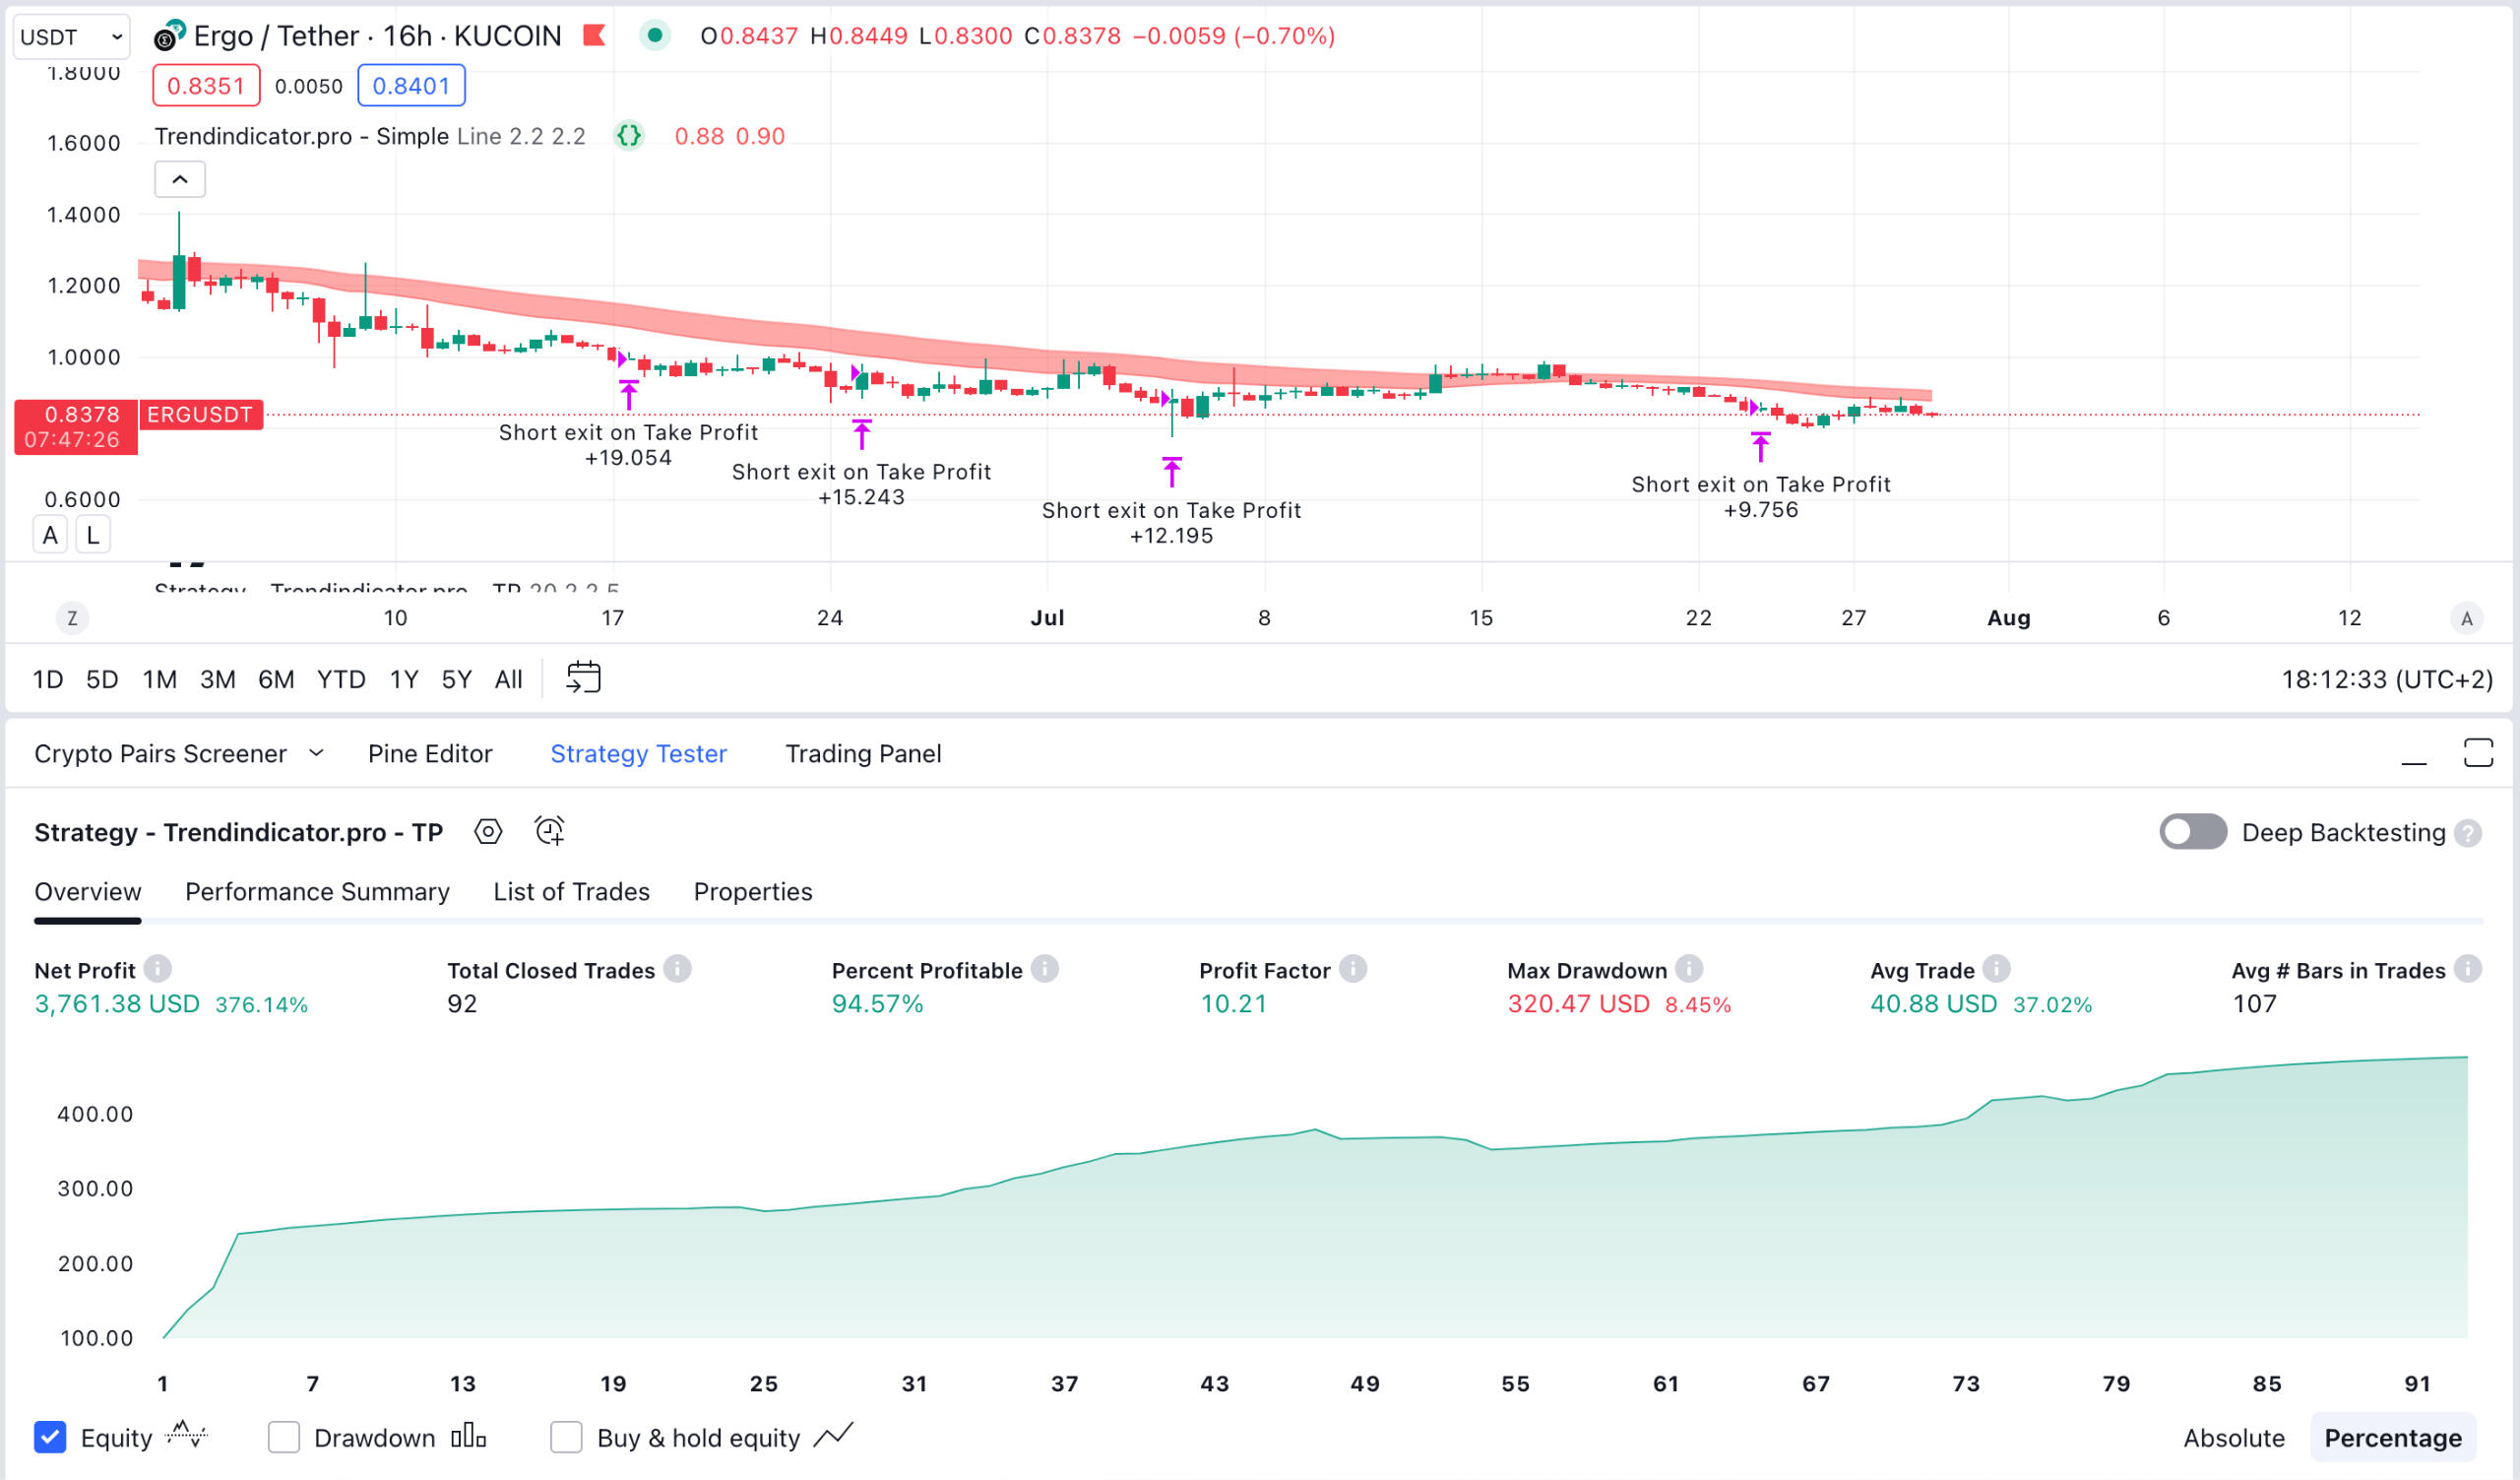Switch to the Performance Summary tab
This screenshot has height=1480, width=2520.
(316, 891)
